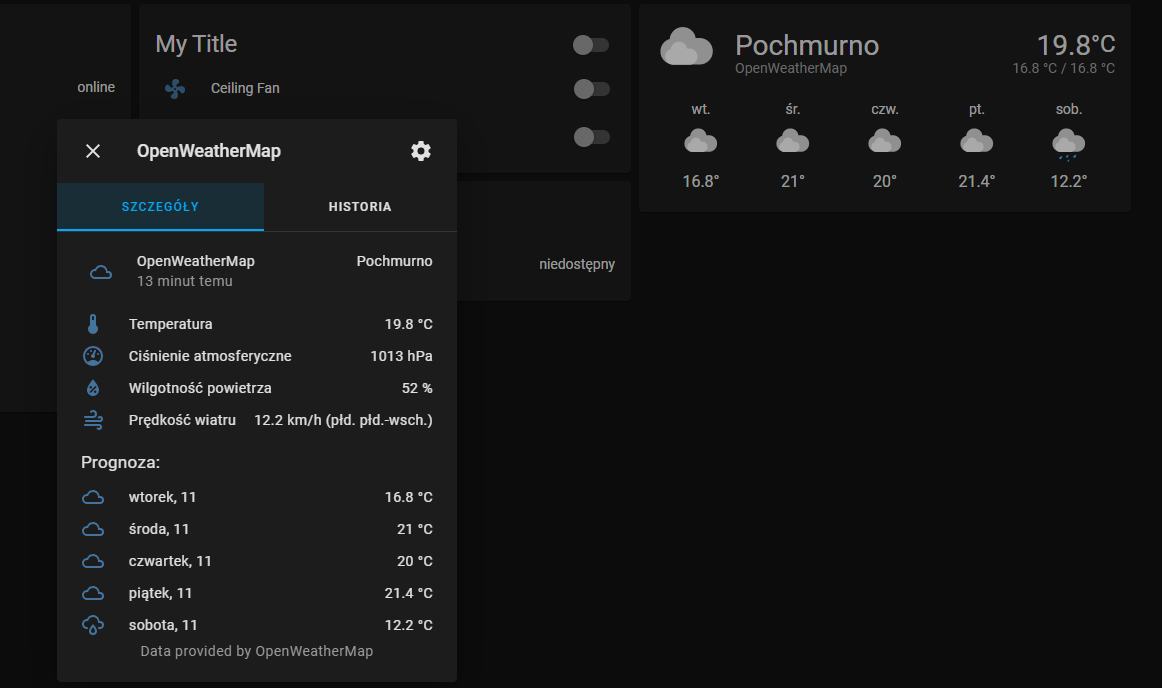
Task: Click the thermometer icon next to Temperatura
Action: 93,324
